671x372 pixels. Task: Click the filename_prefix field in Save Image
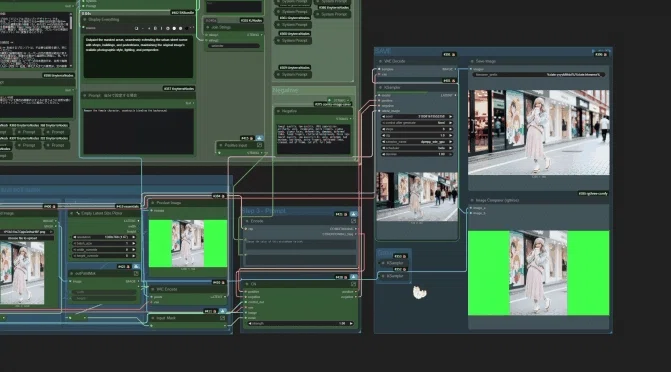click(x=538, y=74)
